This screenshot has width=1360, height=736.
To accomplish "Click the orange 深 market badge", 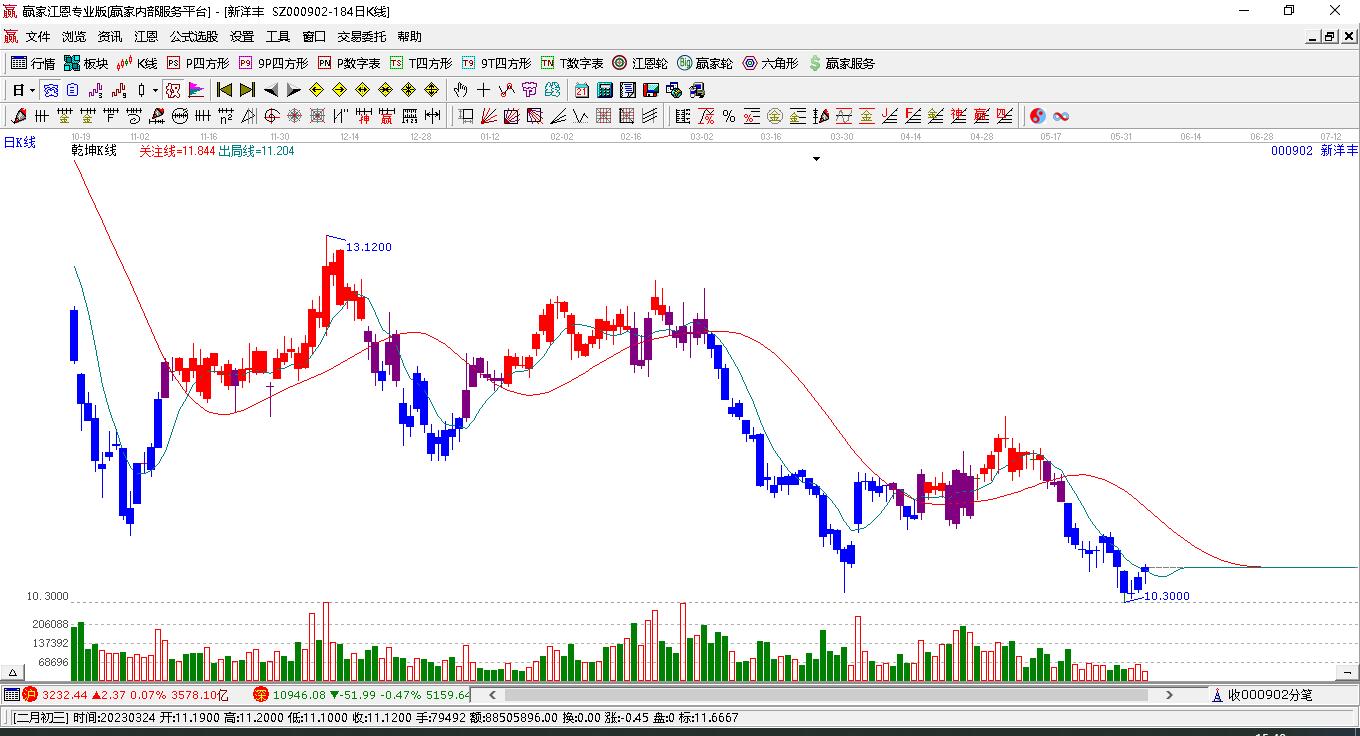I will [261, 695].
